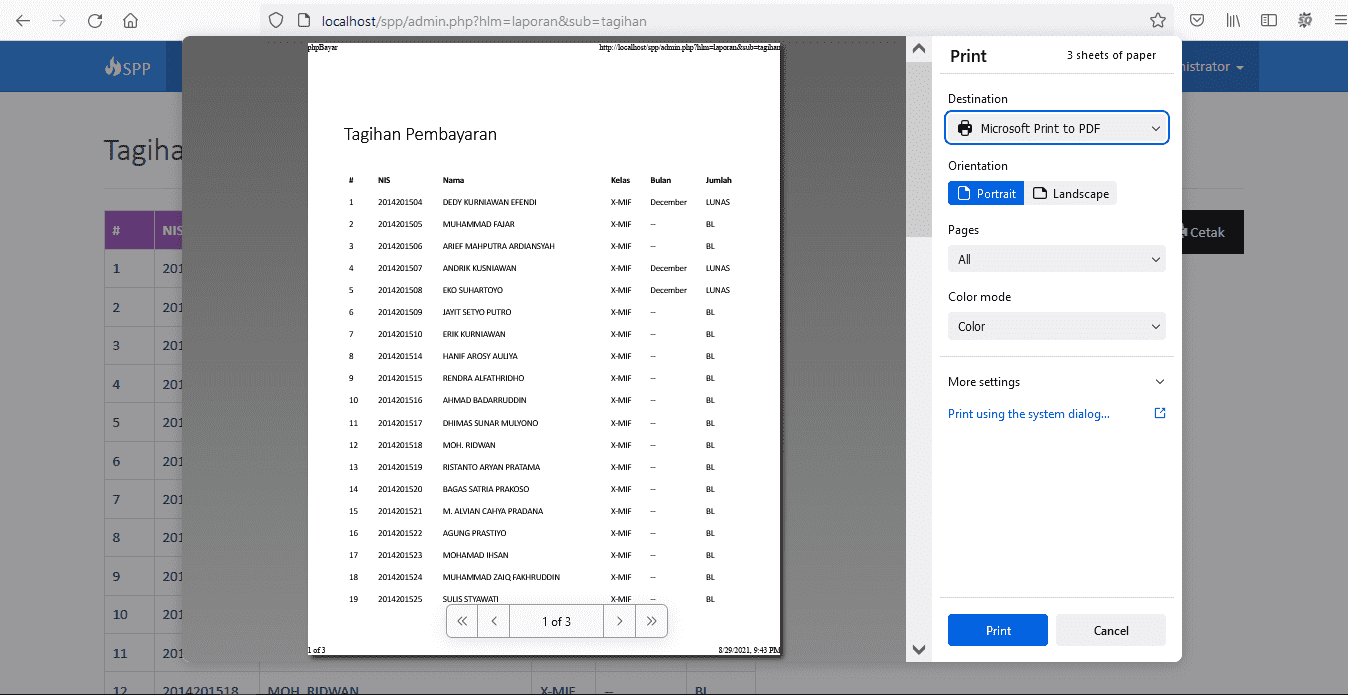This screenshot has width=1348, height=695.
Task: Jump to first preview page
Action: [x=462, y=621]
